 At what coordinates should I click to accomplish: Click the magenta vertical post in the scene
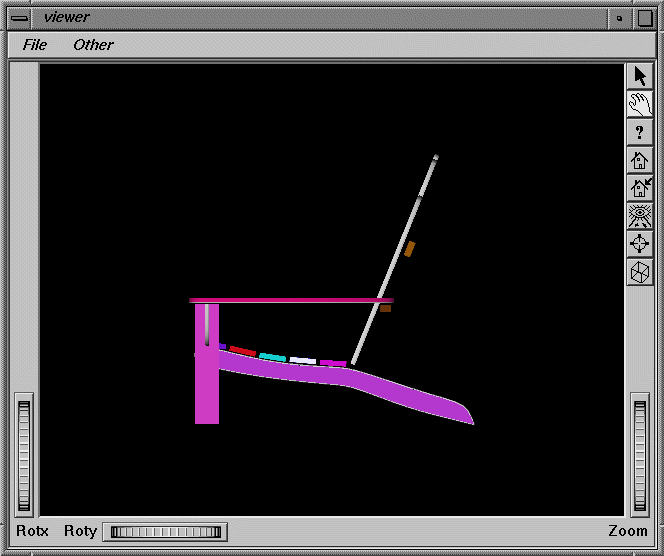click(x=207, y=390)
